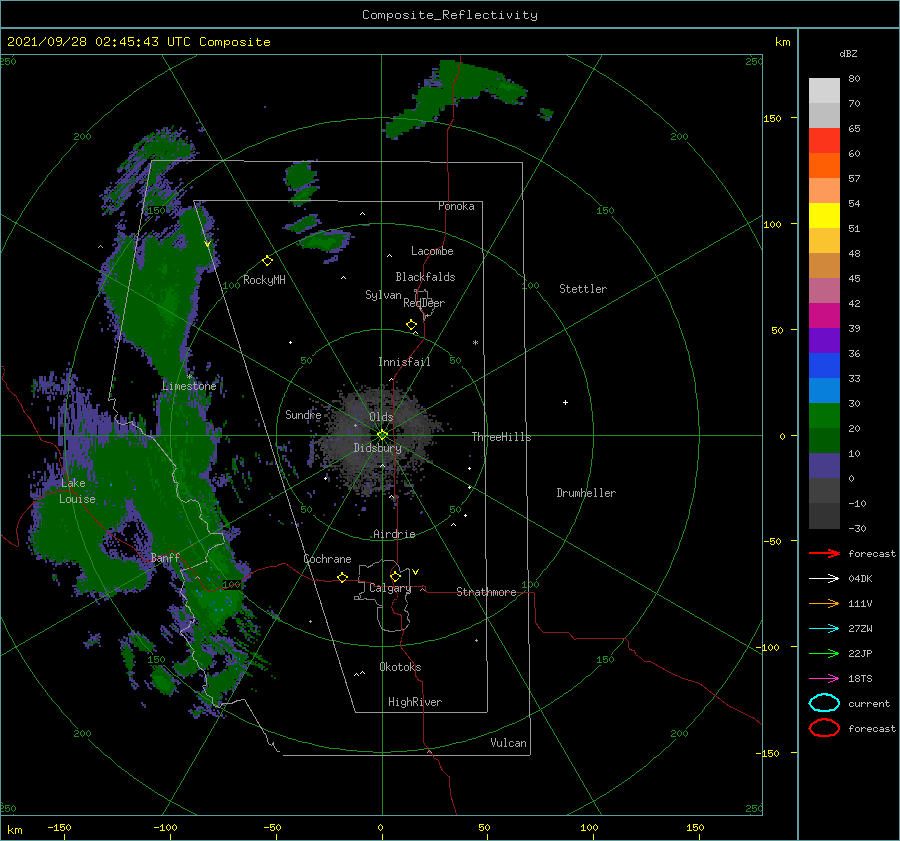
Task: Click the RedDeer city label
Action: coord(424,303)
